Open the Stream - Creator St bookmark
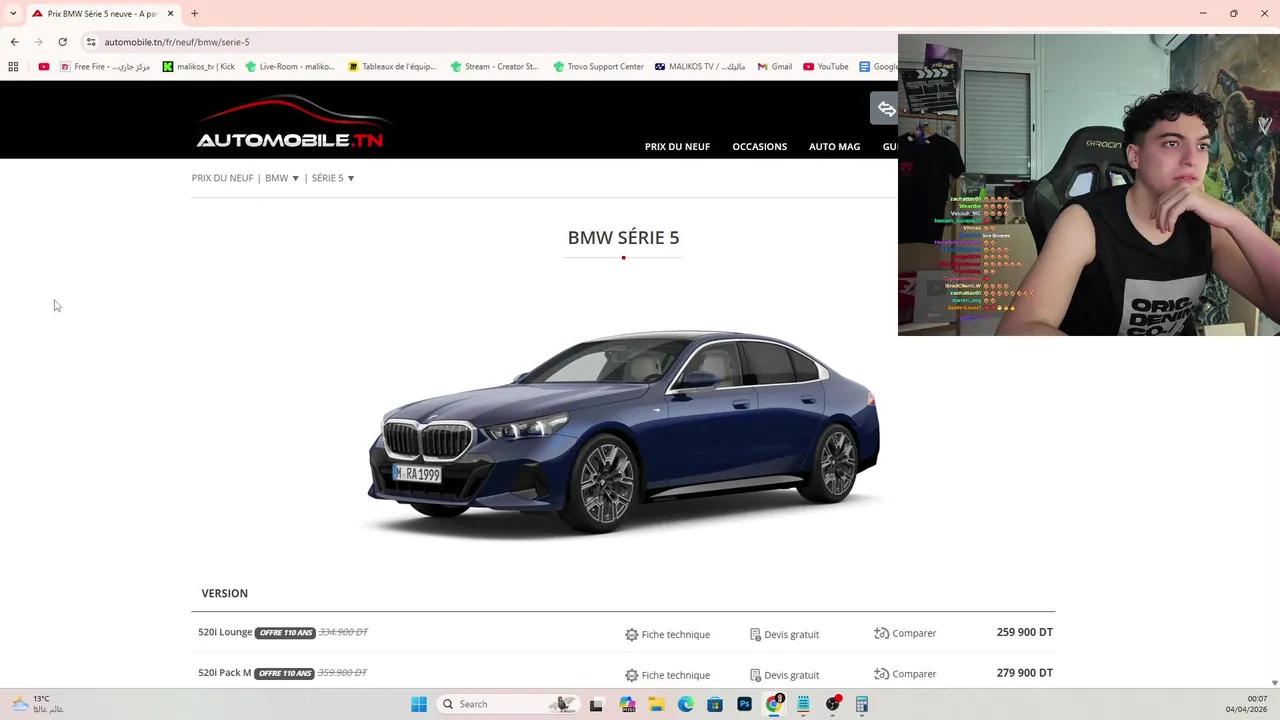 coord(494,67)
